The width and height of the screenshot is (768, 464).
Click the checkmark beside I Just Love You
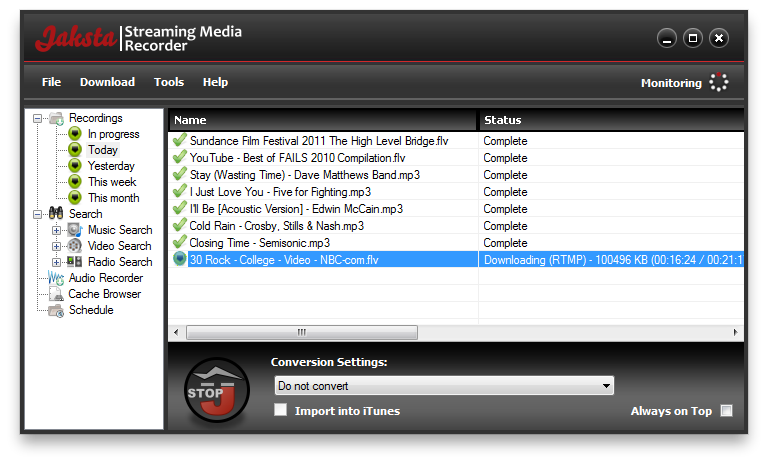(x=180, y=191)
